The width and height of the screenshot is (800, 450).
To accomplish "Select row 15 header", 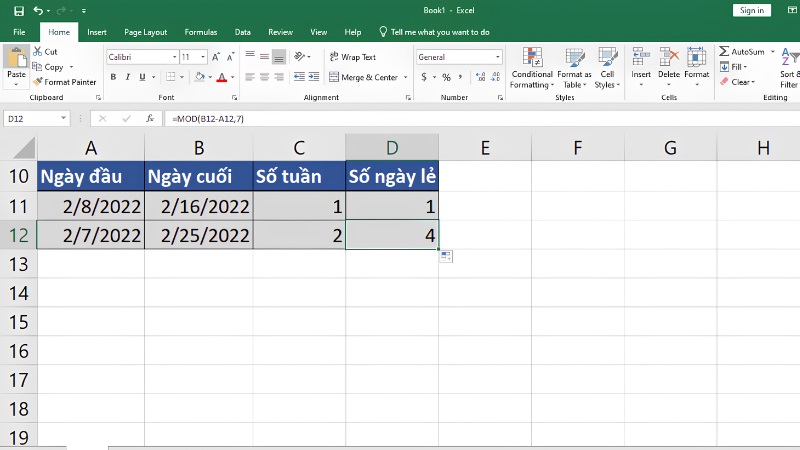I will click(18, 322).
